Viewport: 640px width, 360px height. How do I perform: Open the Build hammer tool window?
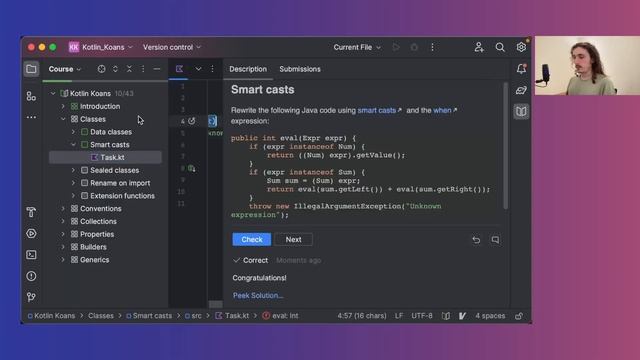click(31, 212)
